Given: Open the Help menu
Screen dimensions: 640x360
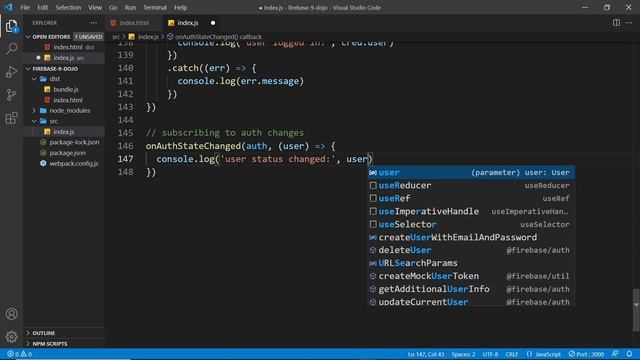Looking at the screenshot, I should click(180, 7).
